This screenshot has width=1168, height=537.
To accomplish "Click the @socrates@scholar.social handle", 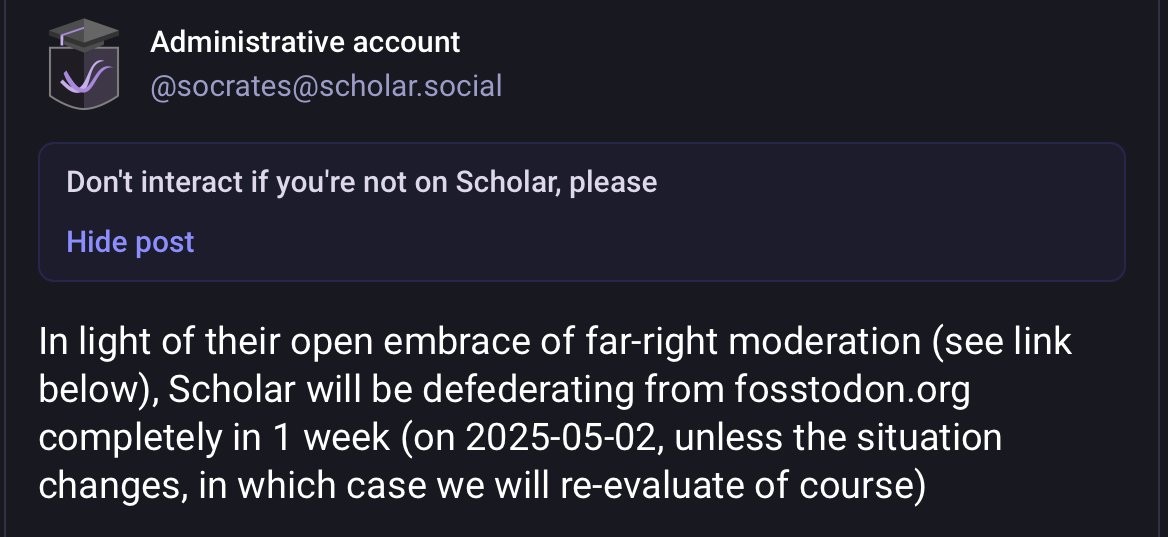I will coord(325,87).
